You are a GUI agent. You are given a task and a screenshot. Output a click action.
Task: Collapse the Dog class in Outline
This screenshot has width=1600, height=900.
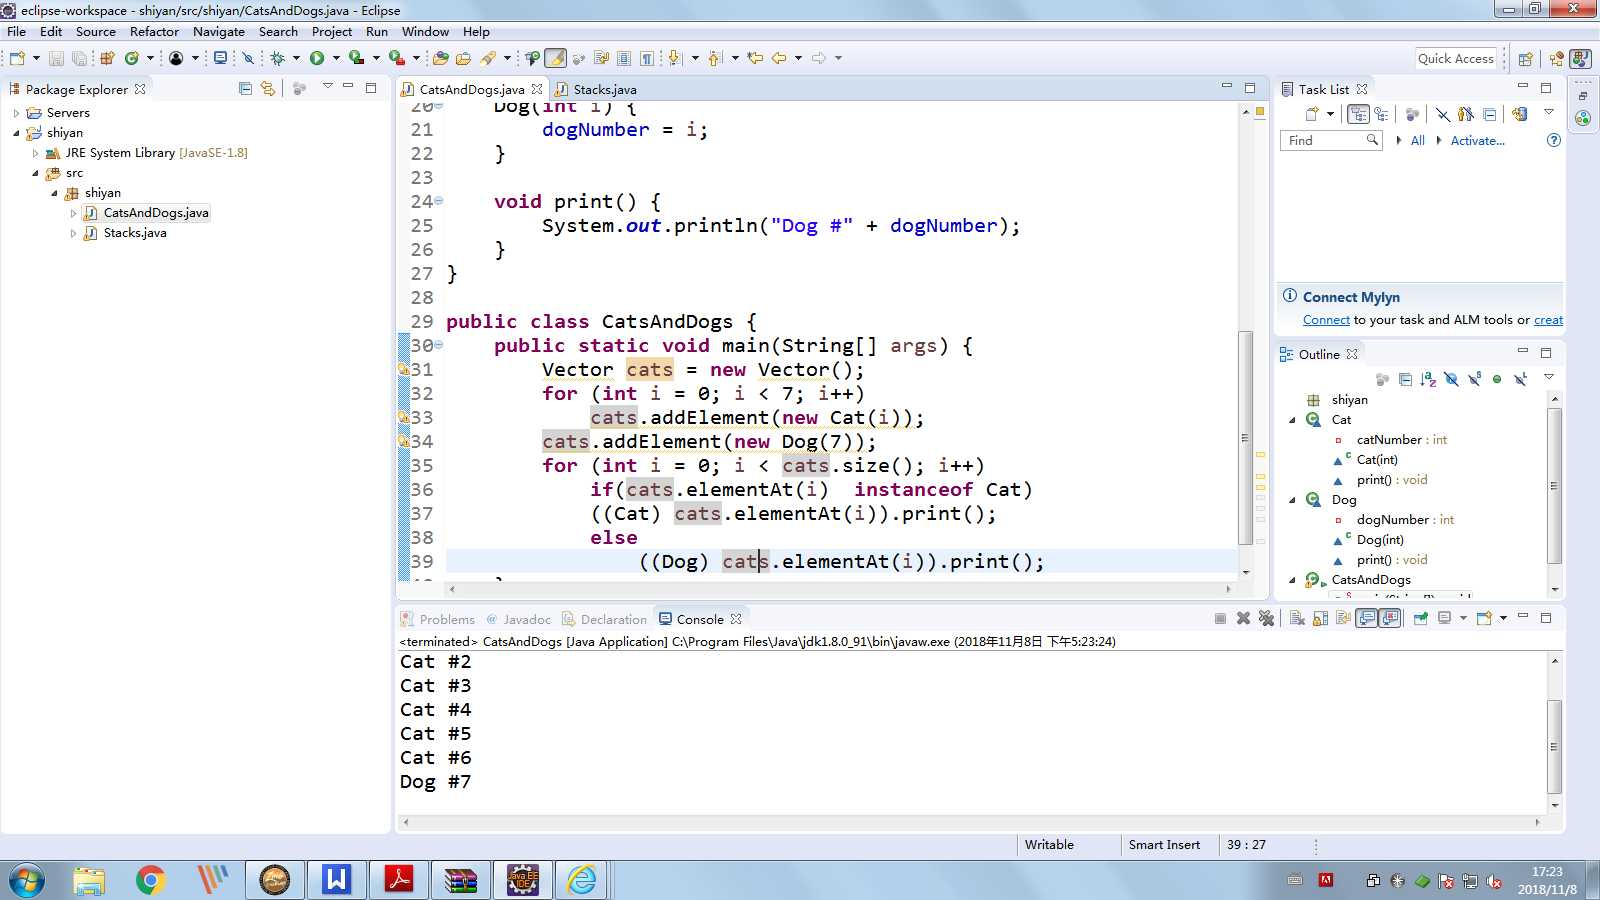(1292, 500)
